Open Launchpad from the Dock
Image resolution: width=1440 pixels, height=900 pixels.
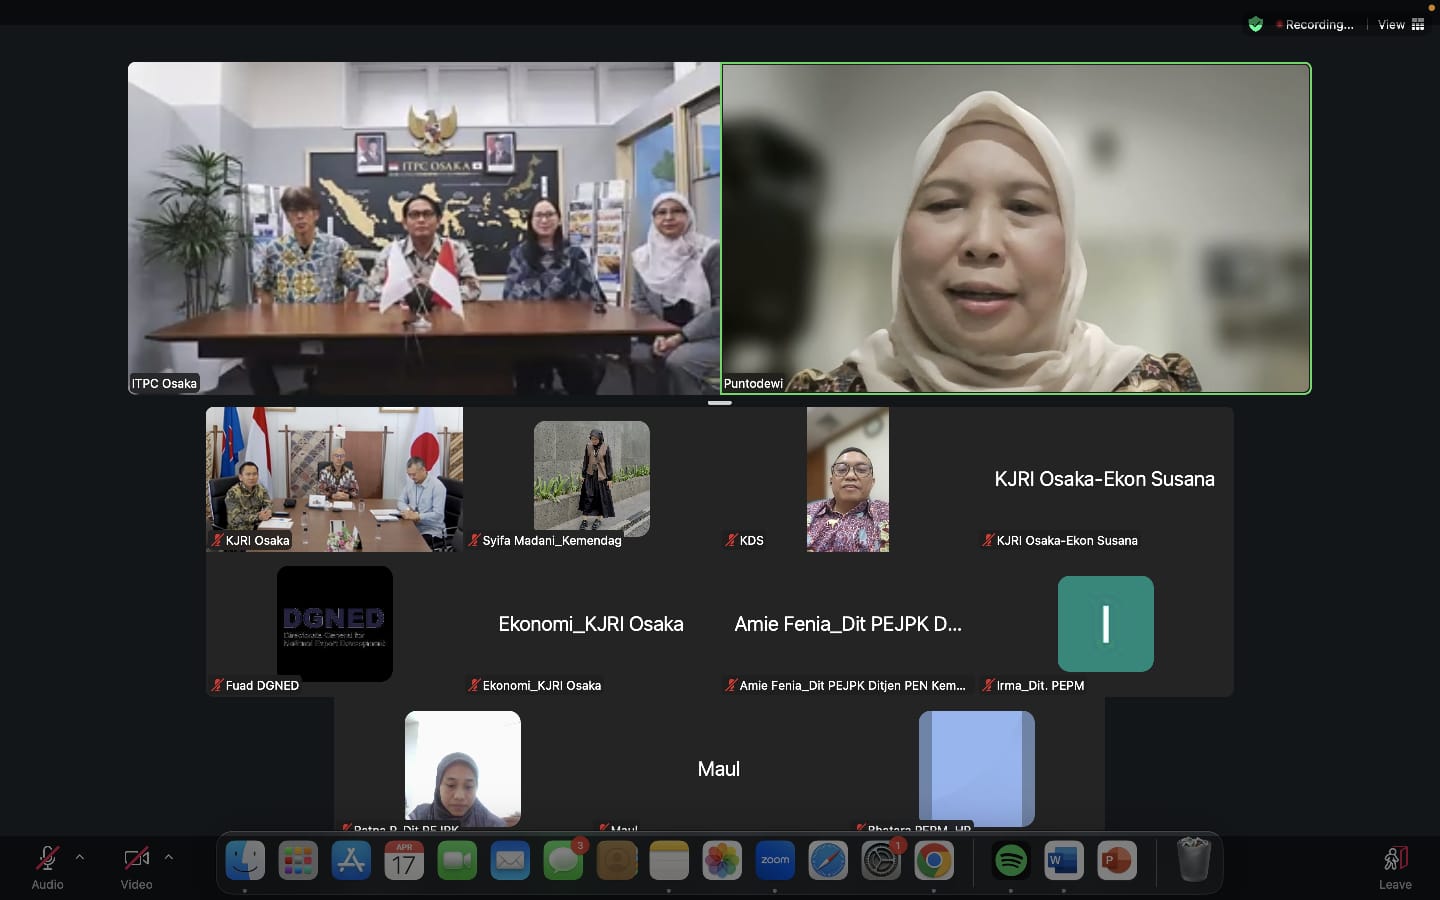[298, 860]
